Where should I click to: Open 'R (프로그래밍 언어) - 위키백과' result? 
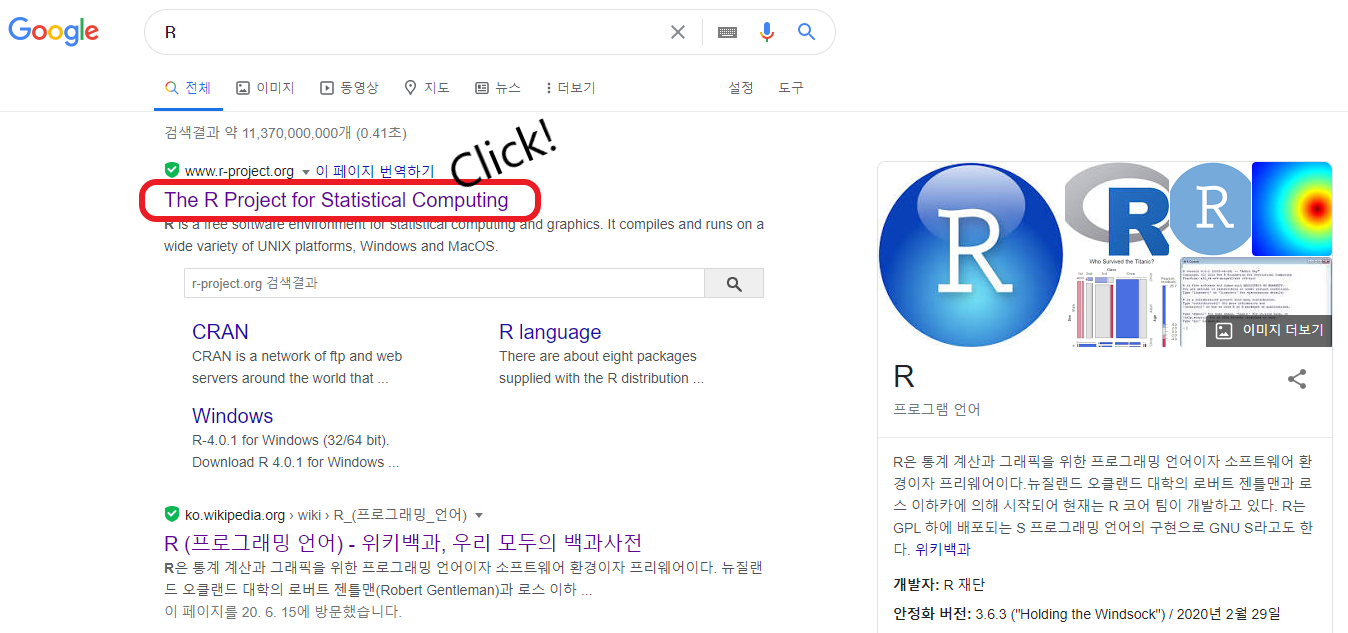[403, 543]
